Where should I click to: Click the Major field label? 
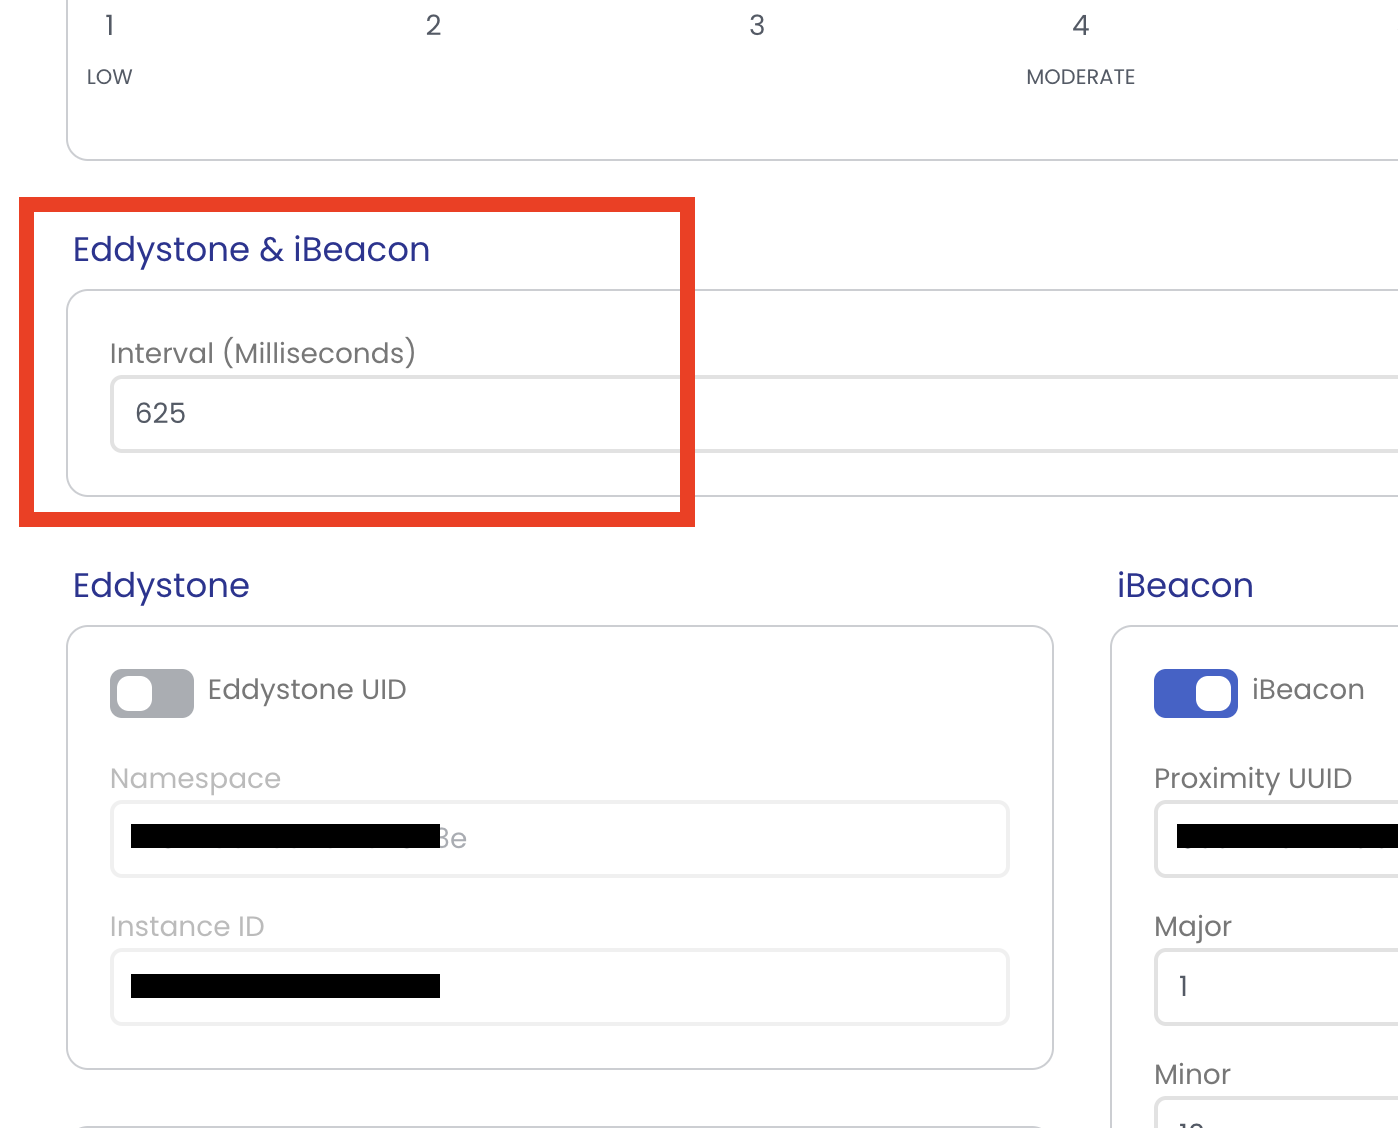1192,927
